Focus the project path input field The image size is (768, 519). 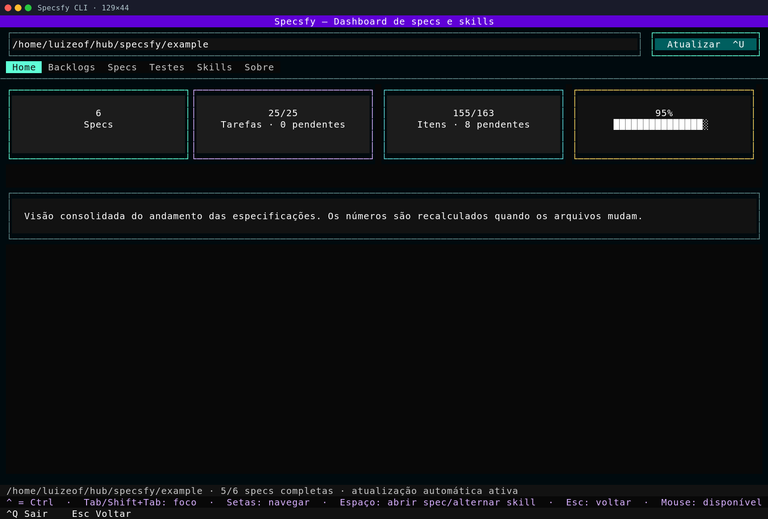(324, 44)
